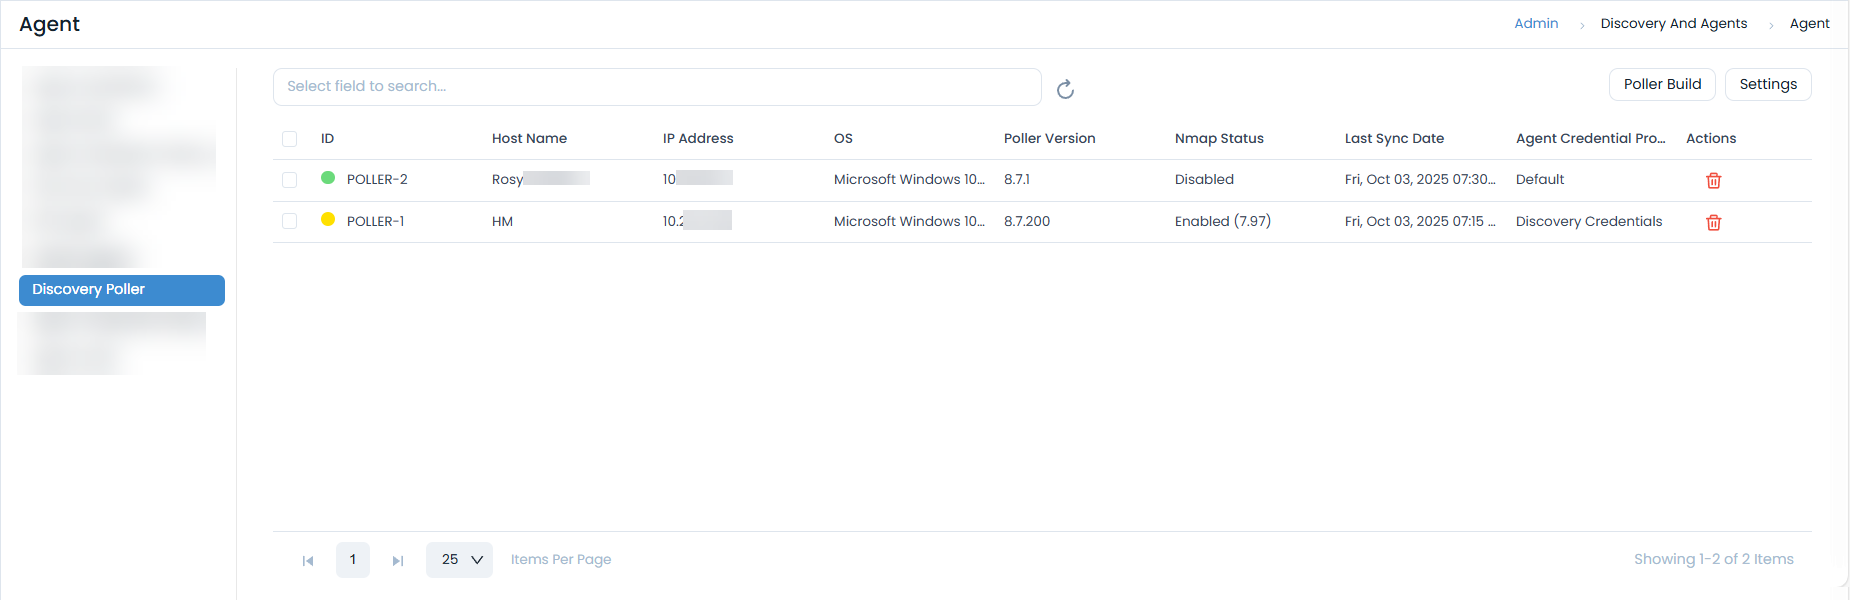
Task: Click the green status dot for POLLER-2
Action: coord(328,178)
